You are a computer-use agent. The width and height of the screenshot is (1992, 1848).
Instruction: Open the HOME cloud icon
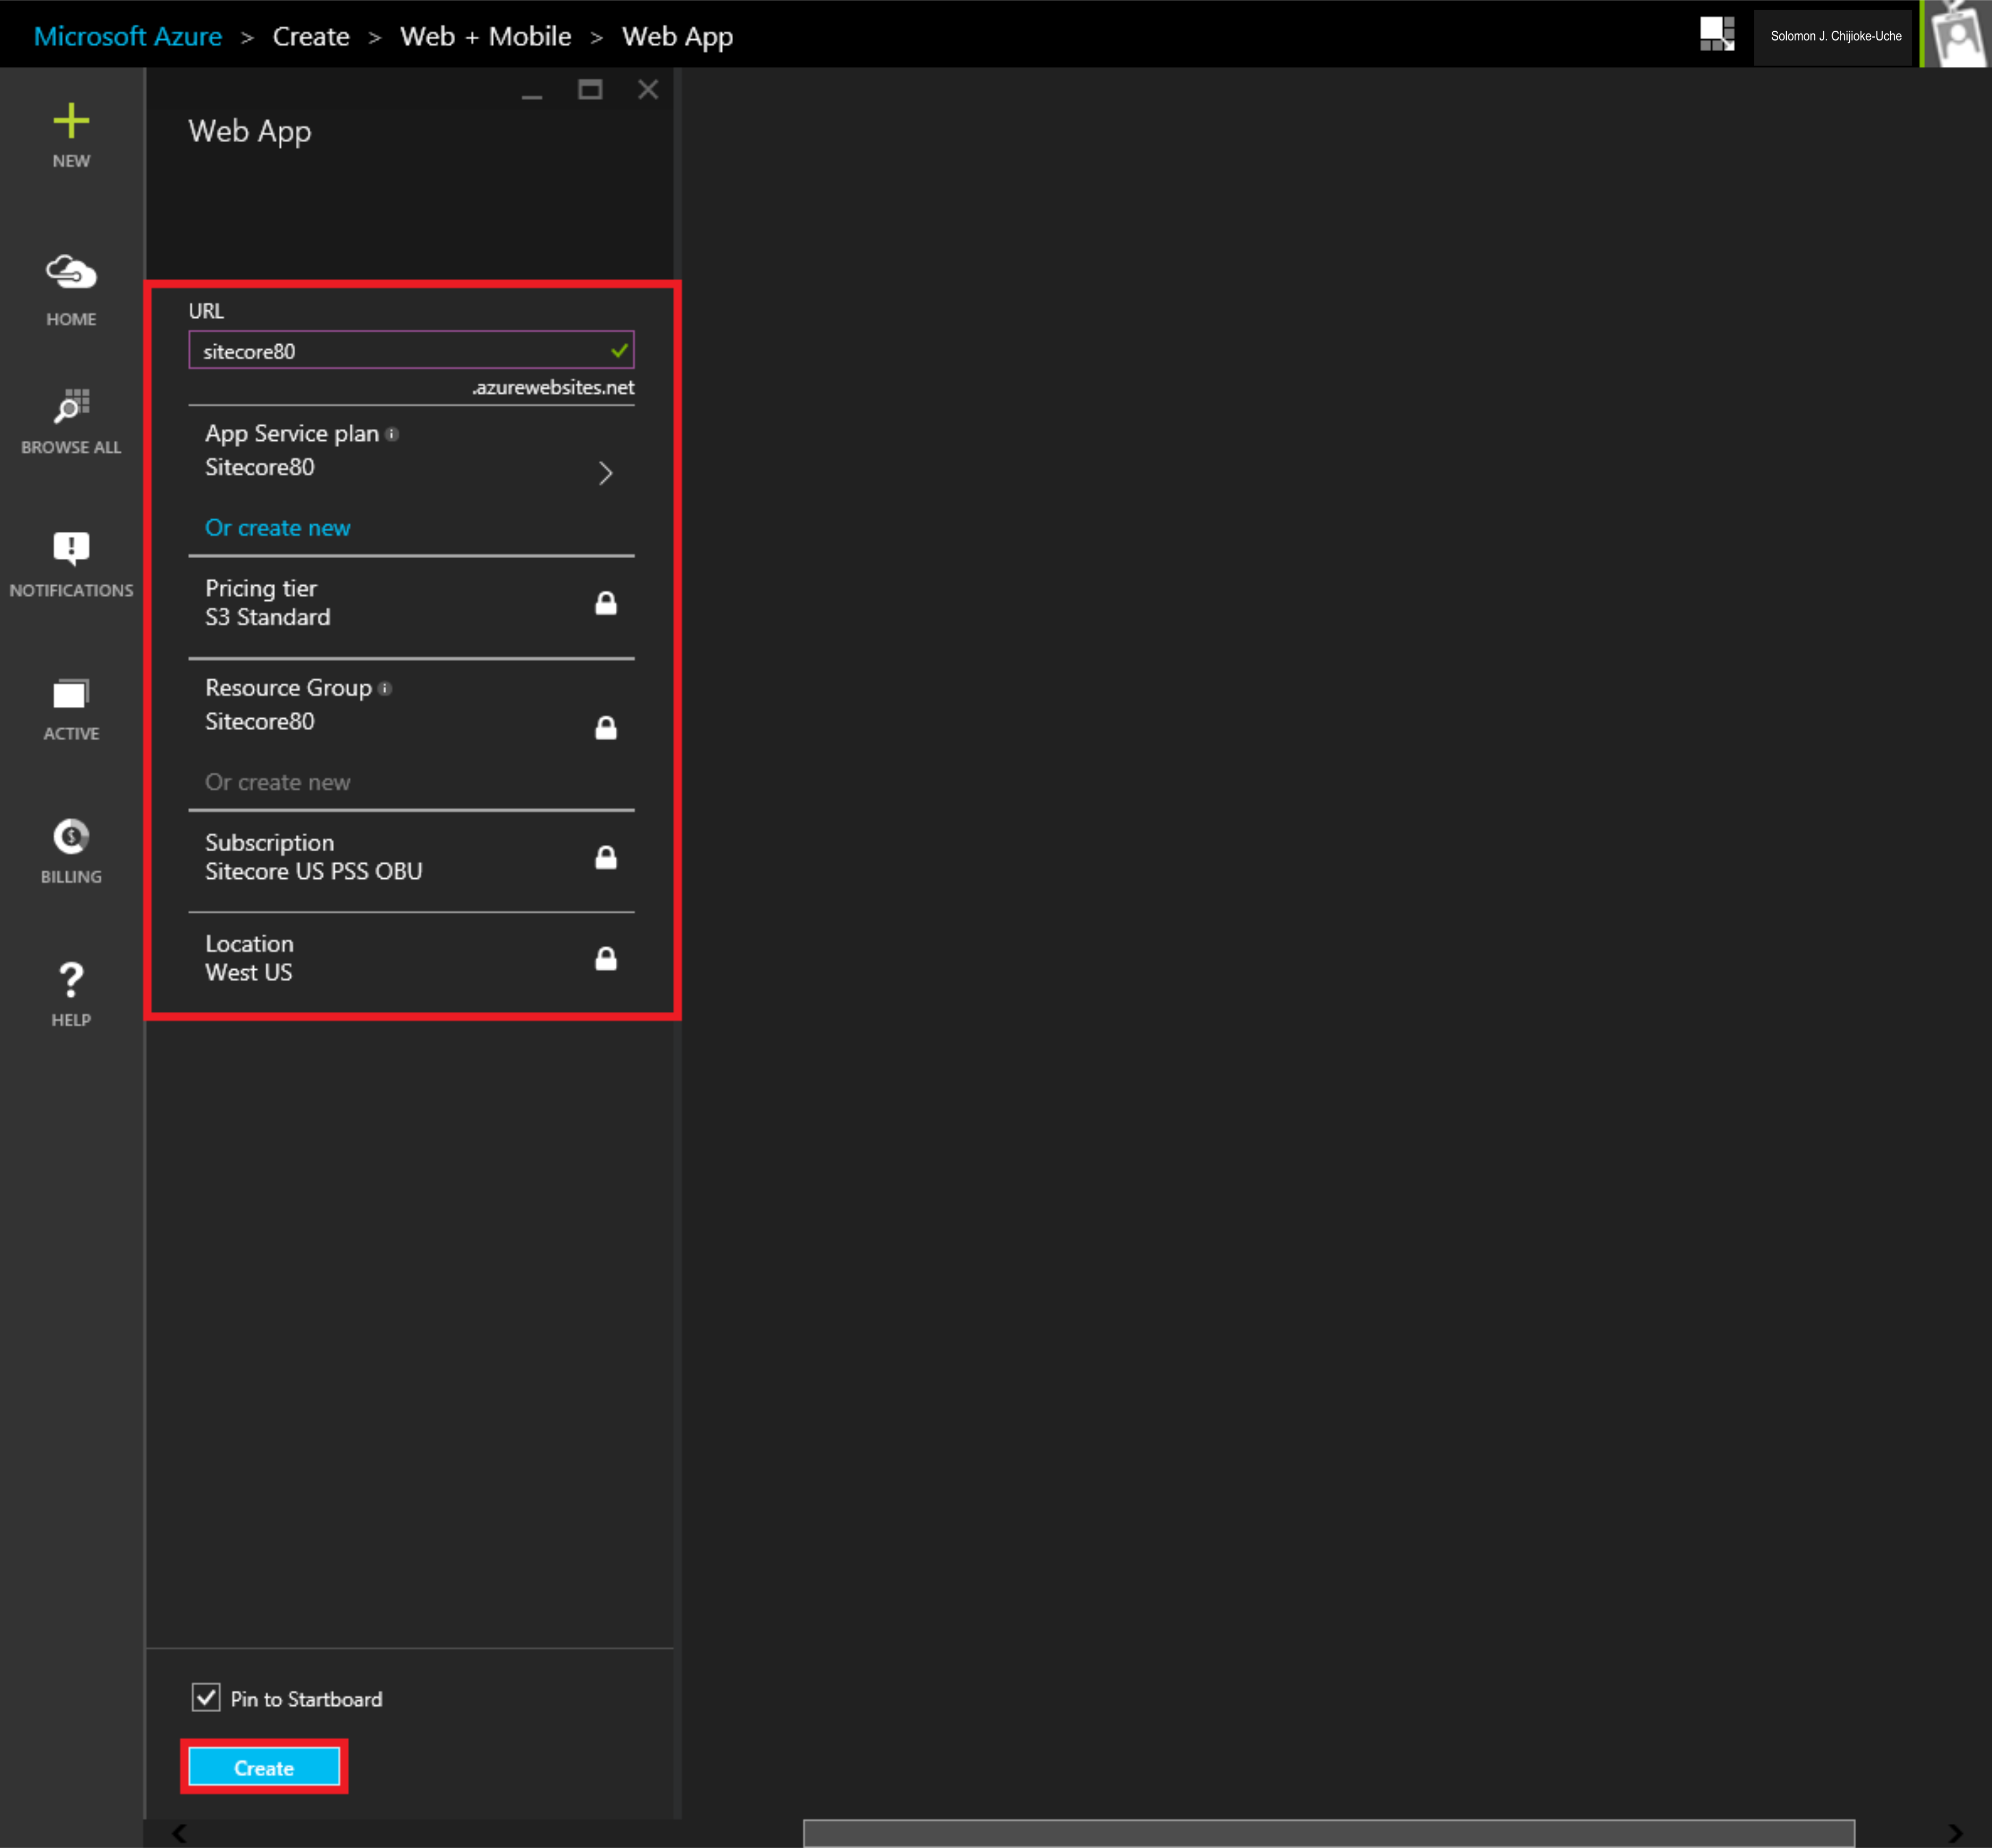click(x=71, y=272)
